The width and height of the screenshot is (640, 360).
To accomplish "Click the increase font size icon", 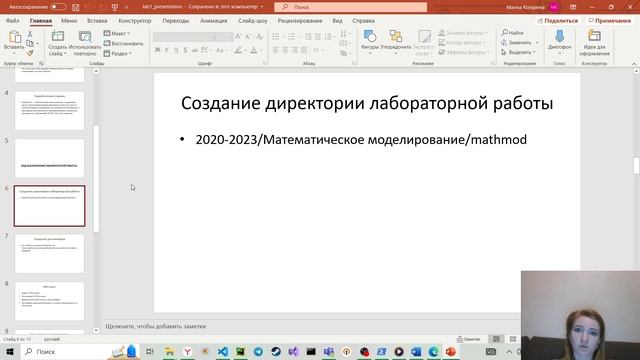I will point(238,37).
